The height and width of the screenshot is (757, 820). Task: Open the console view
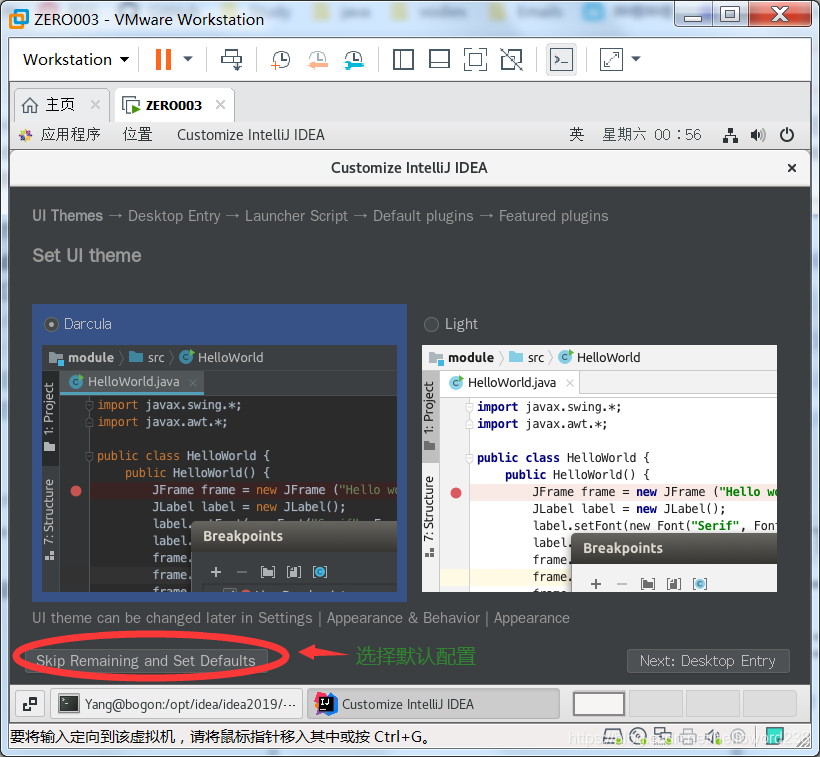561,59
